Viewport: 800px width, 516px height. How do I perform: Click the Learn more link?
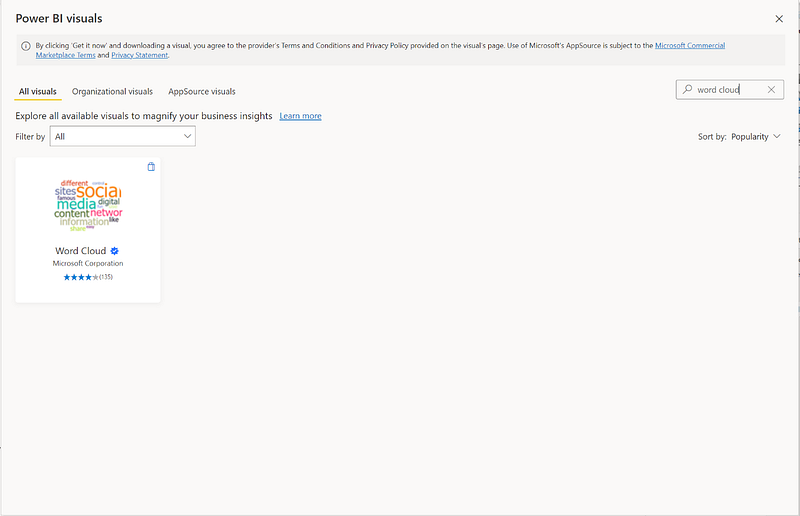tap(301, 116)
